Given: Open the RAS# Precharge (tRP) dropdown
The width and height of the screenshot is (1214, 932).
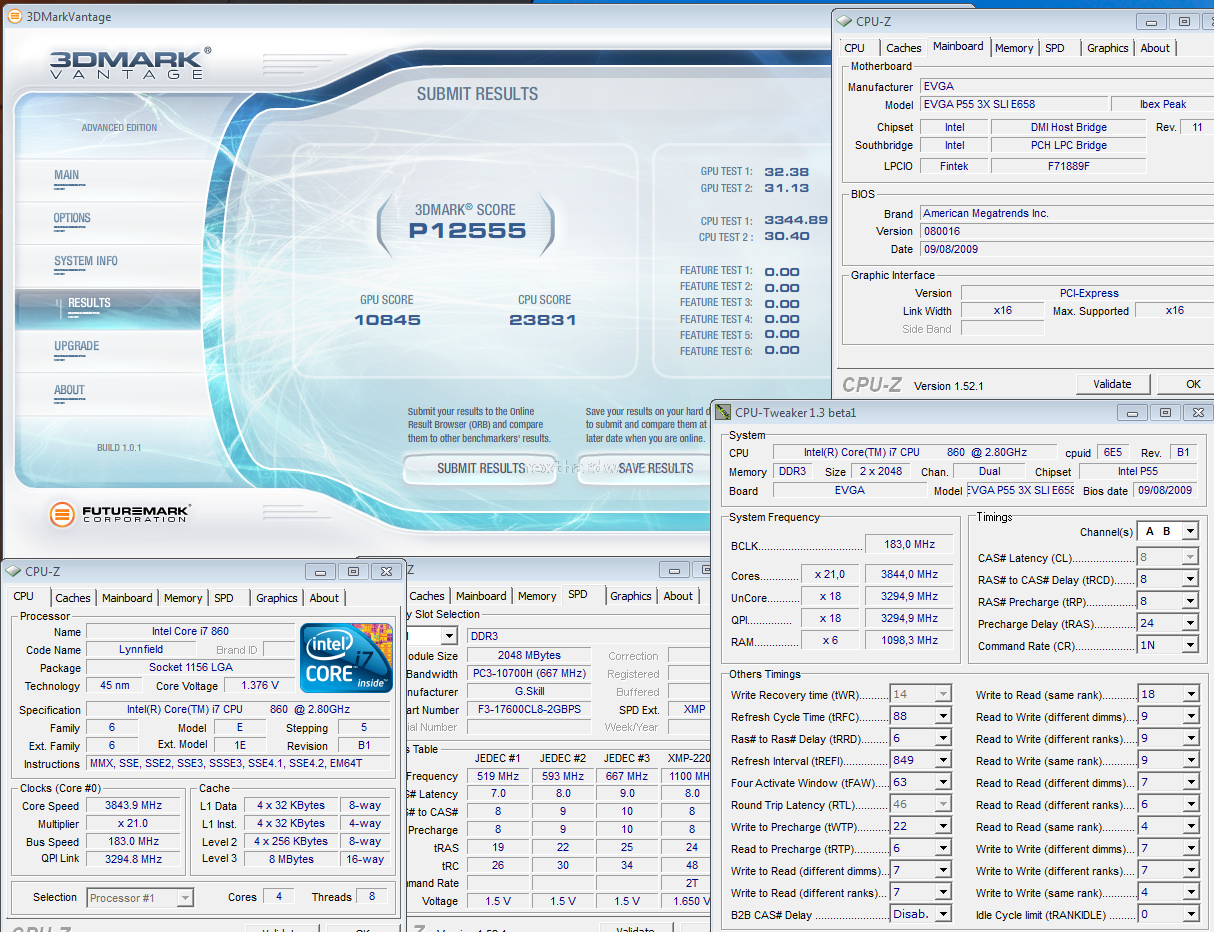Looking at the screenshot, I should [x=1190, y=601].
